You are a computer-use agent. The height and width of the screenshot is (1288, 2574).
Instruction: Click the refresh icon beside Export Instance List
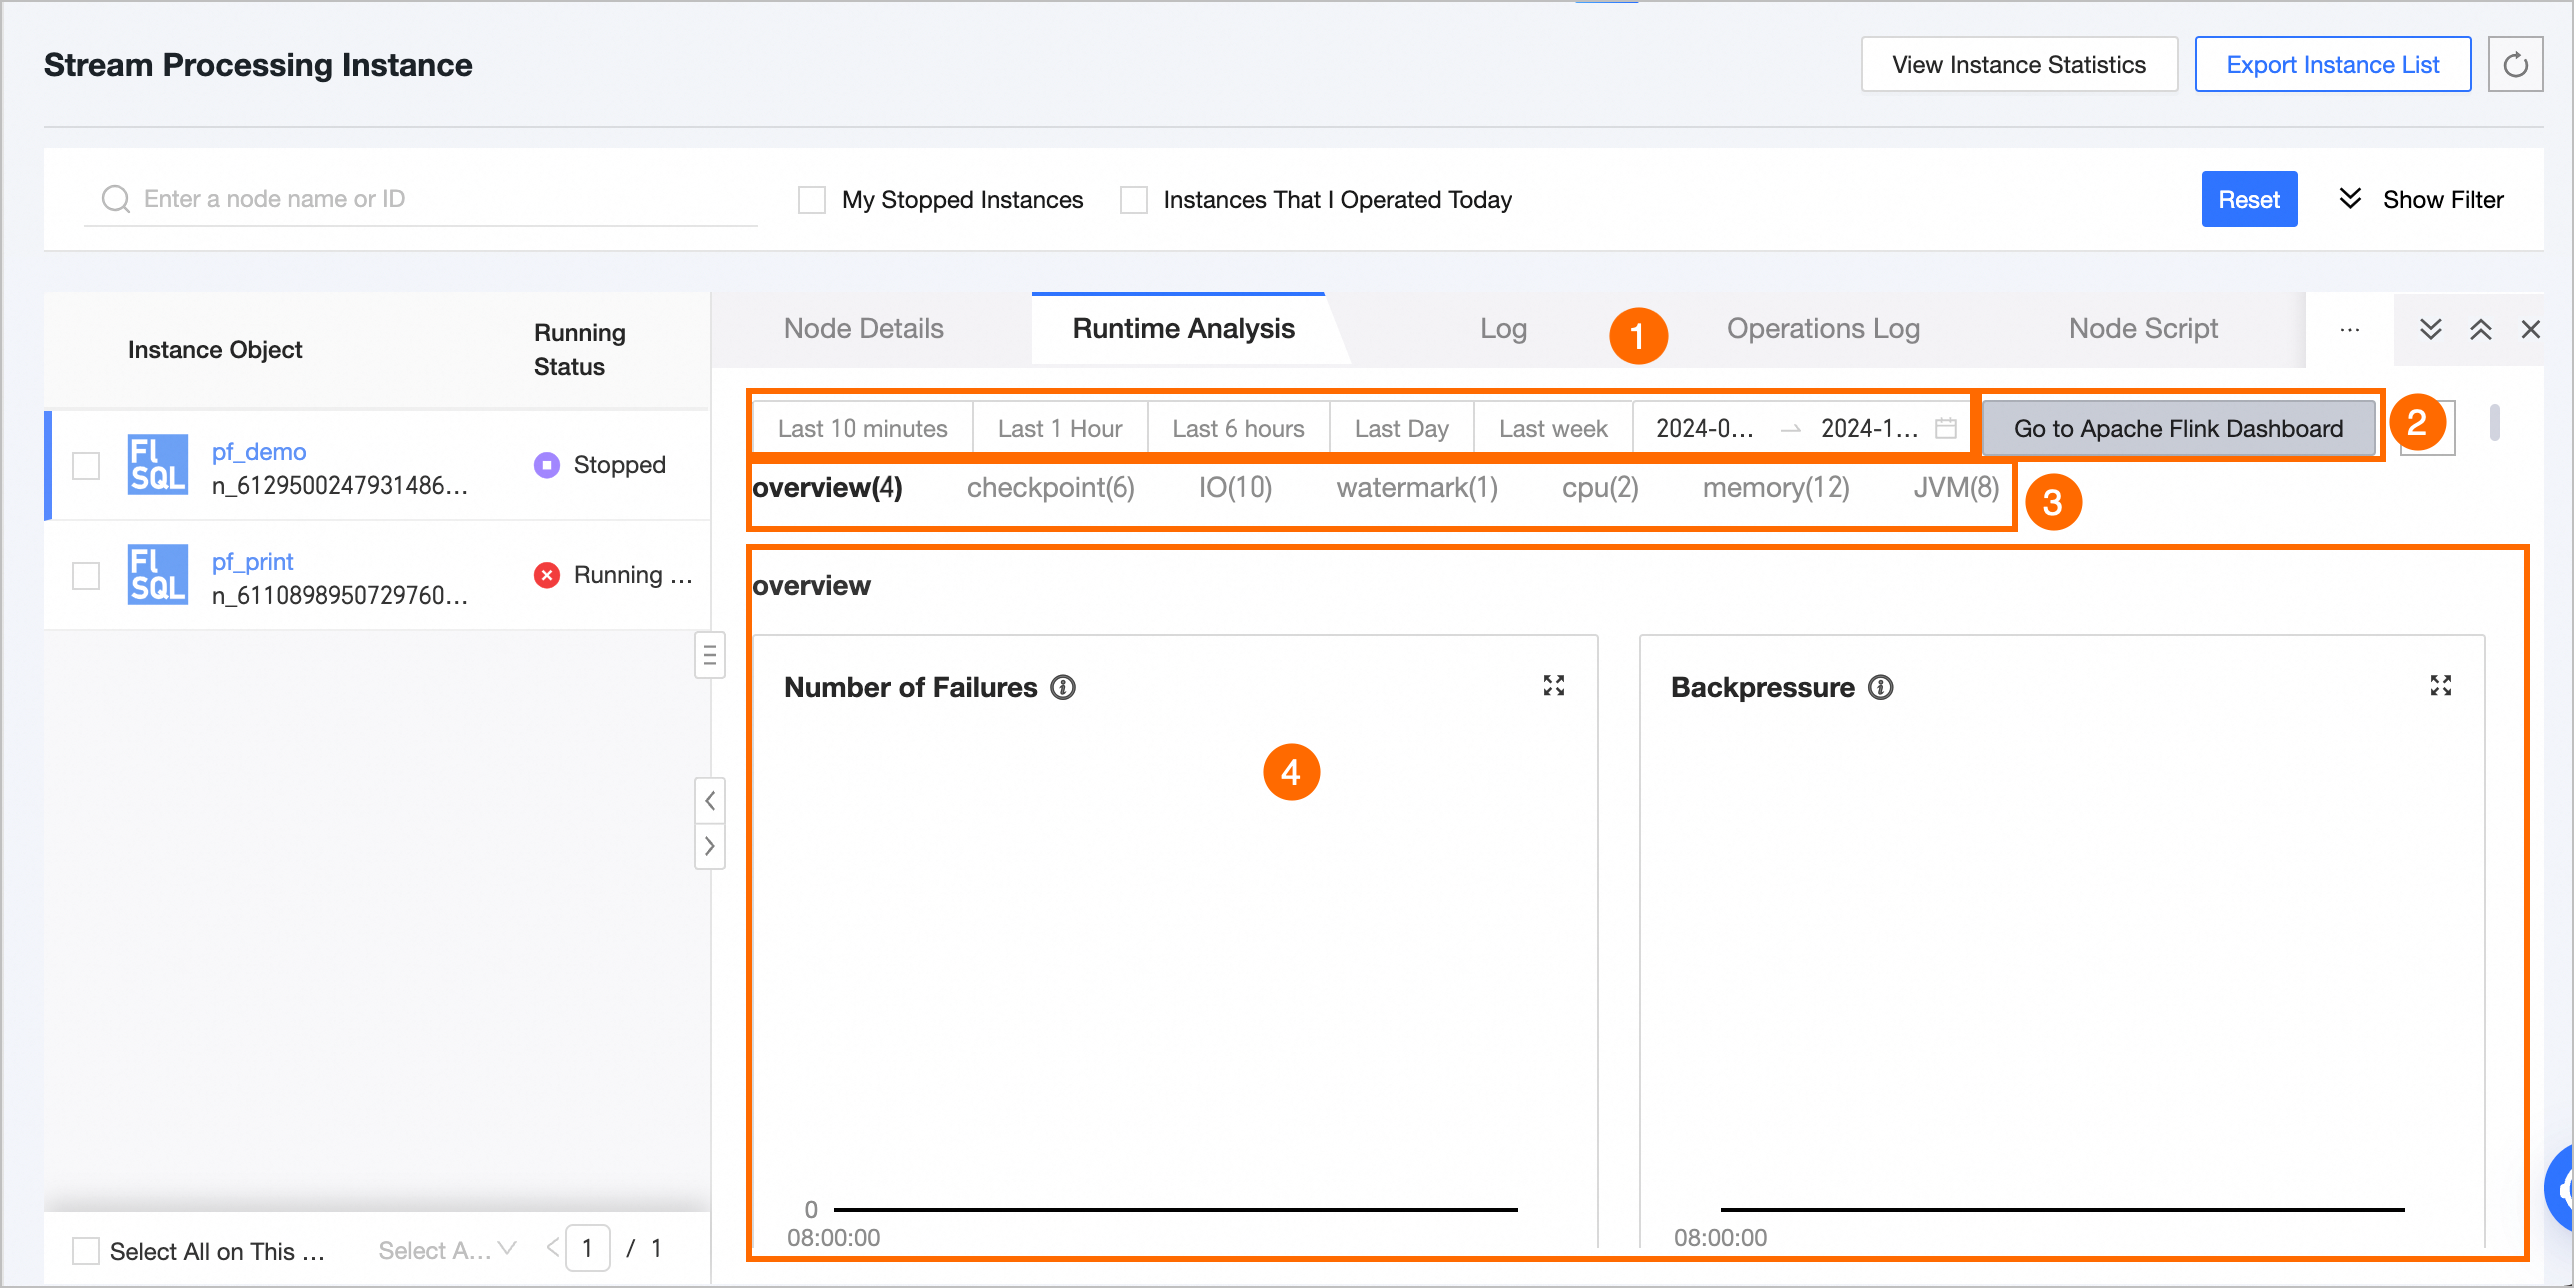coord(2515,65)
